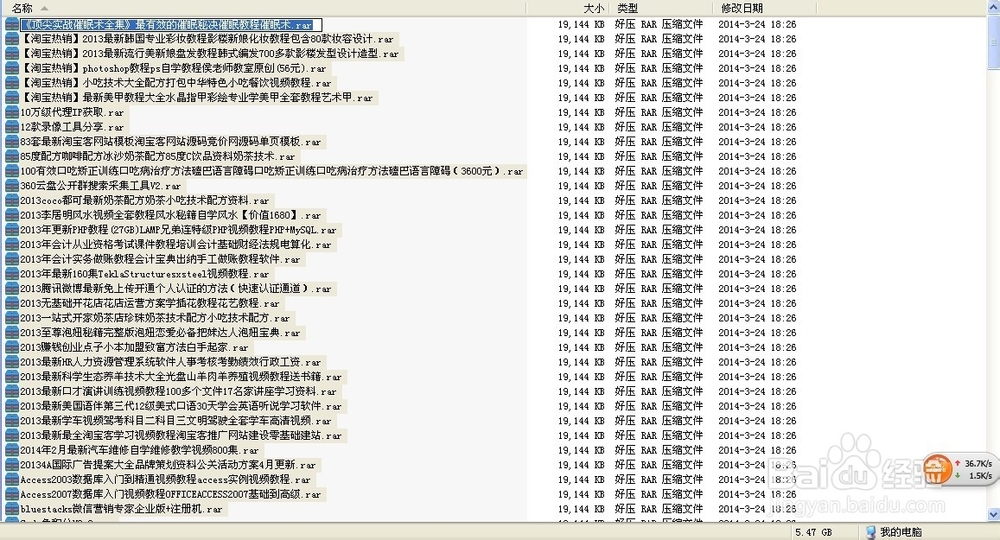Image resolution: width=1000 pixels, height=540 pixels.
Task: Click icon of 小吃技术大全配方 archive
Action: 11,83
